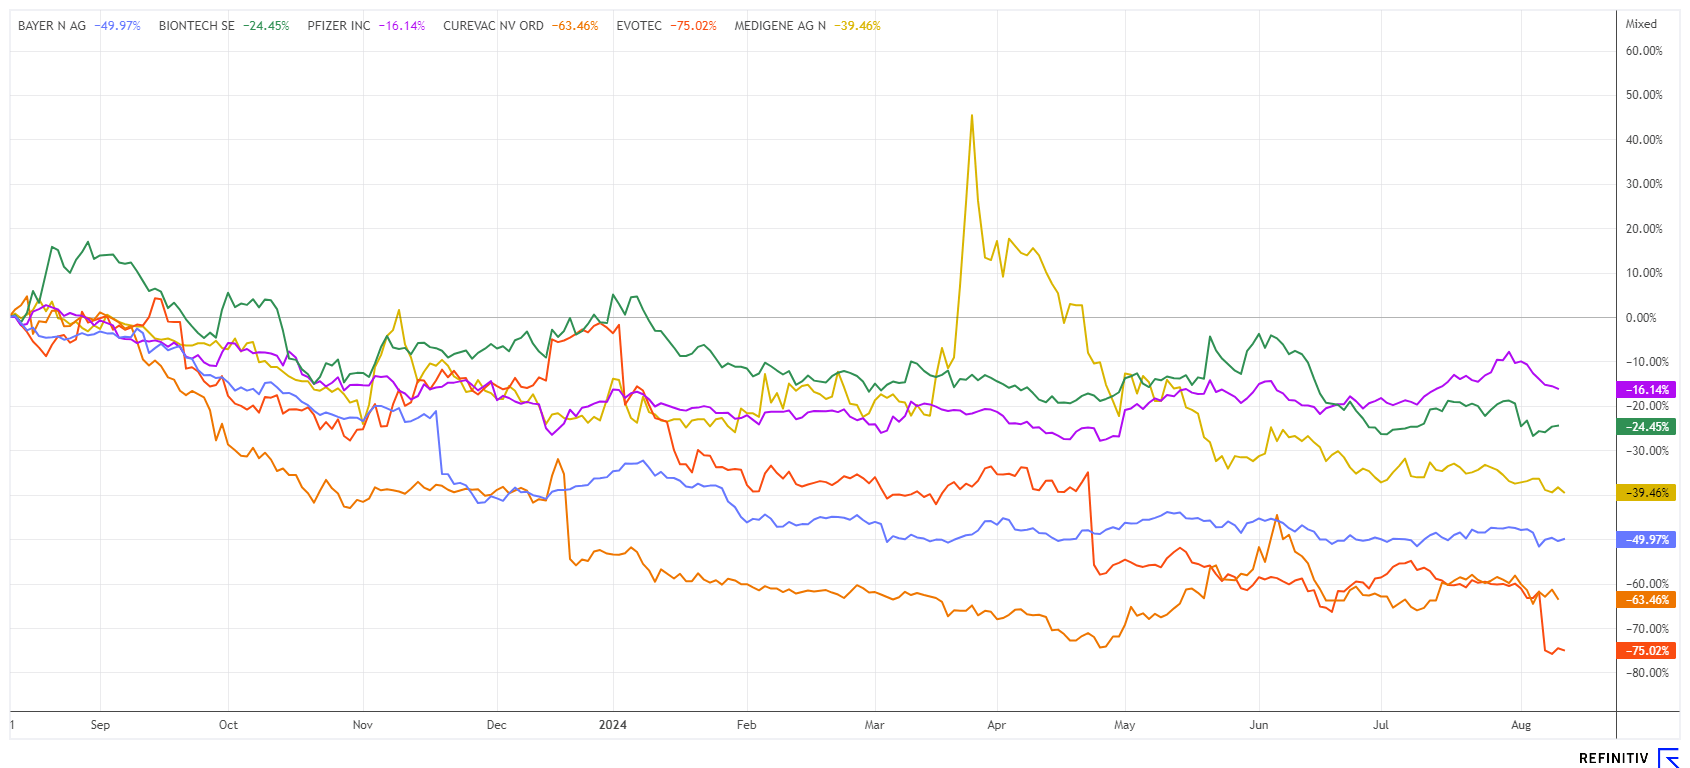This screenshot has width=1690, height=768.
Task: Click the -75.02% value beside EVOTEC in legend
Action: (693, 26)
